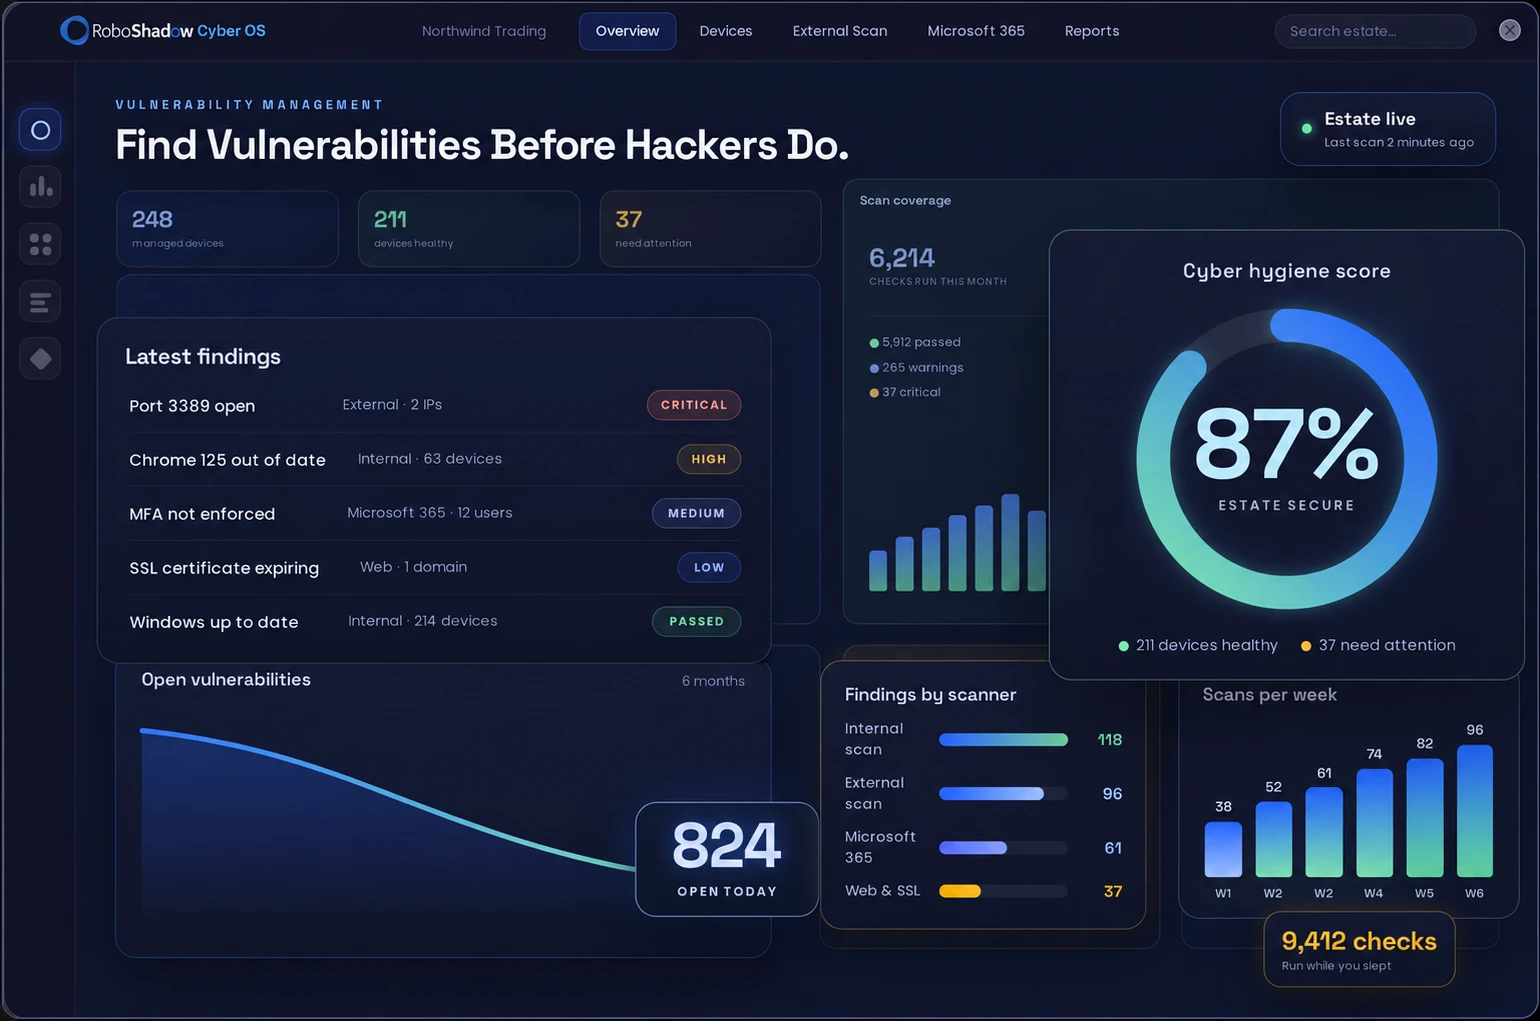Click the PASSED status badge
1540x1021 pixels.
pos(697,621)
